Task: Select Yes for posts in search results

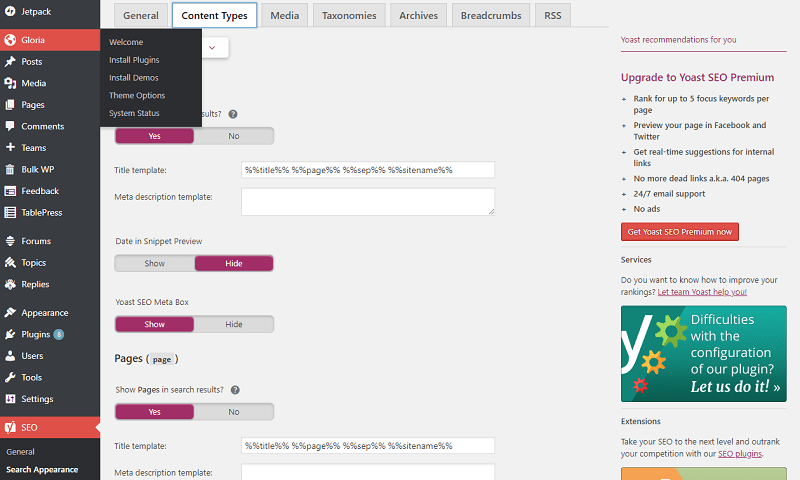Action: [154, 136]
